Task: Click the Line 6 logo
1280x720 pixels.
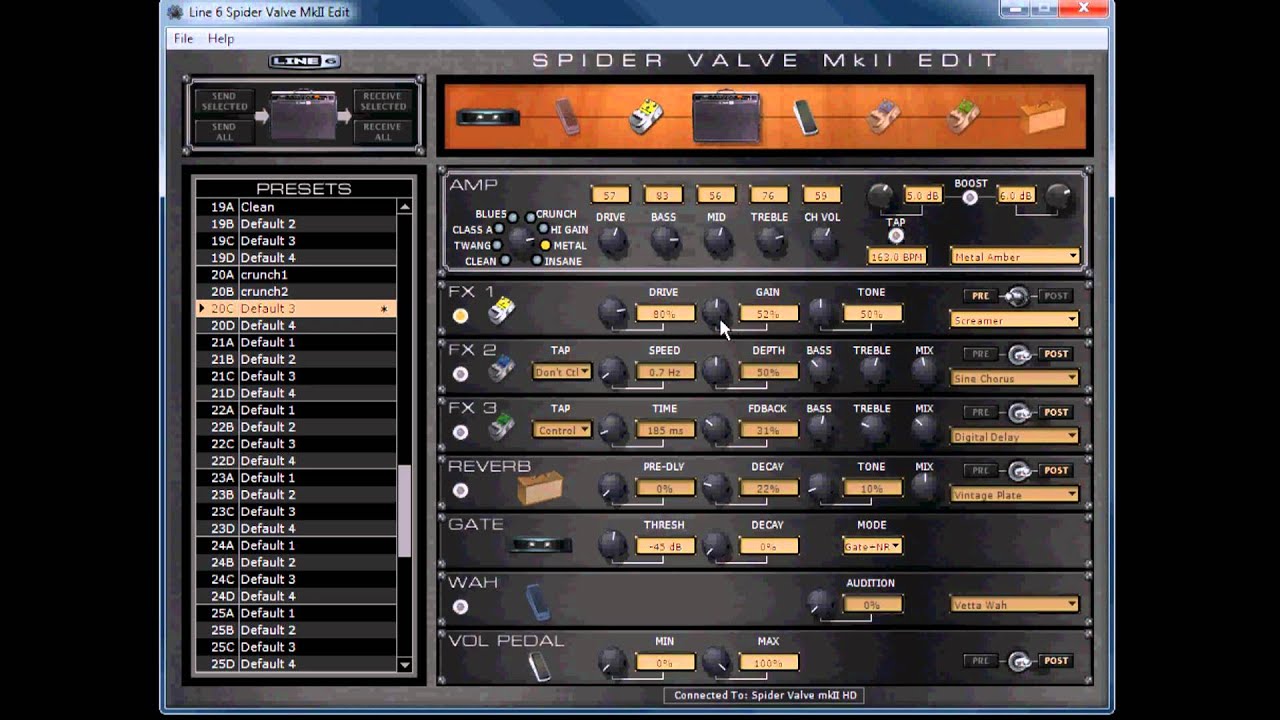Action: tap(305, 62)
